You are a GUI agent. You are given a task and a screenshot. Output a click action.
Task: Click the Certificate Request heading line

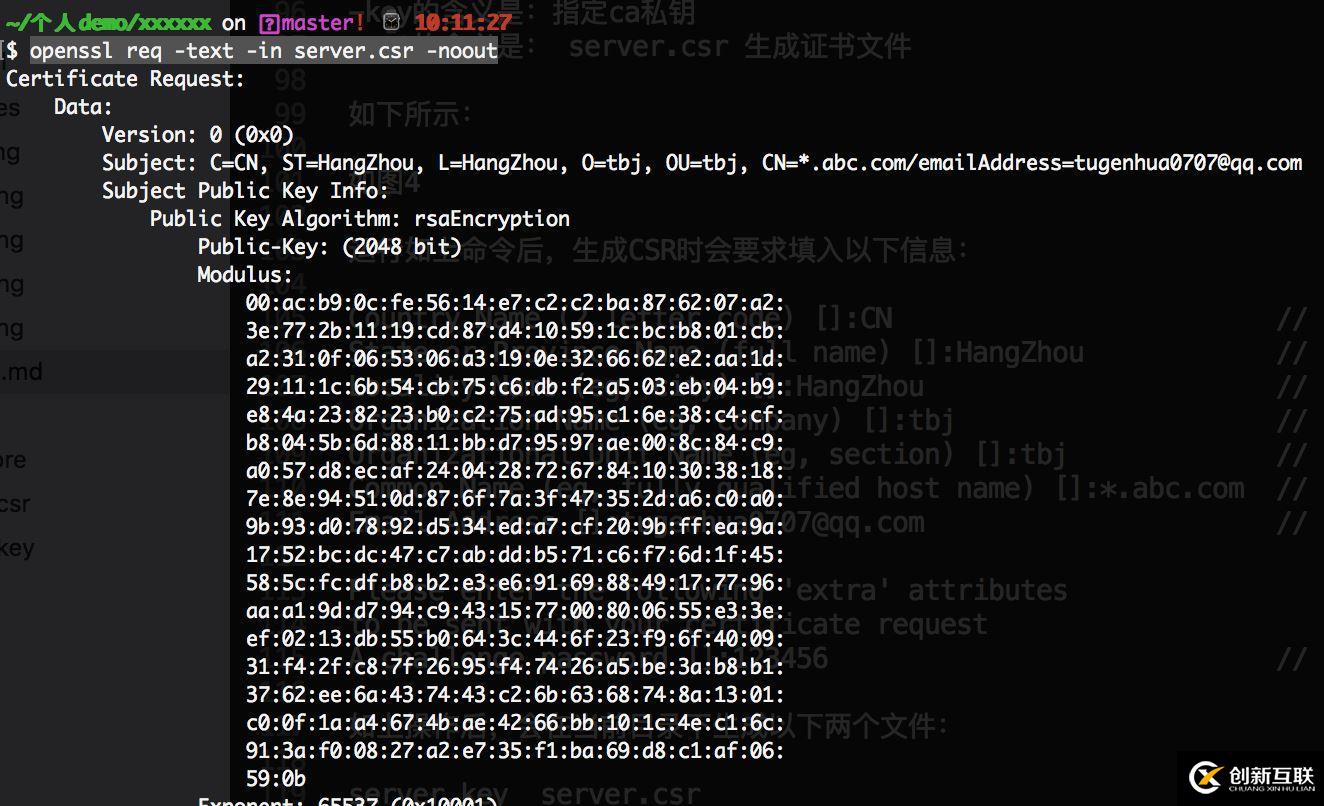click(125, 78)
